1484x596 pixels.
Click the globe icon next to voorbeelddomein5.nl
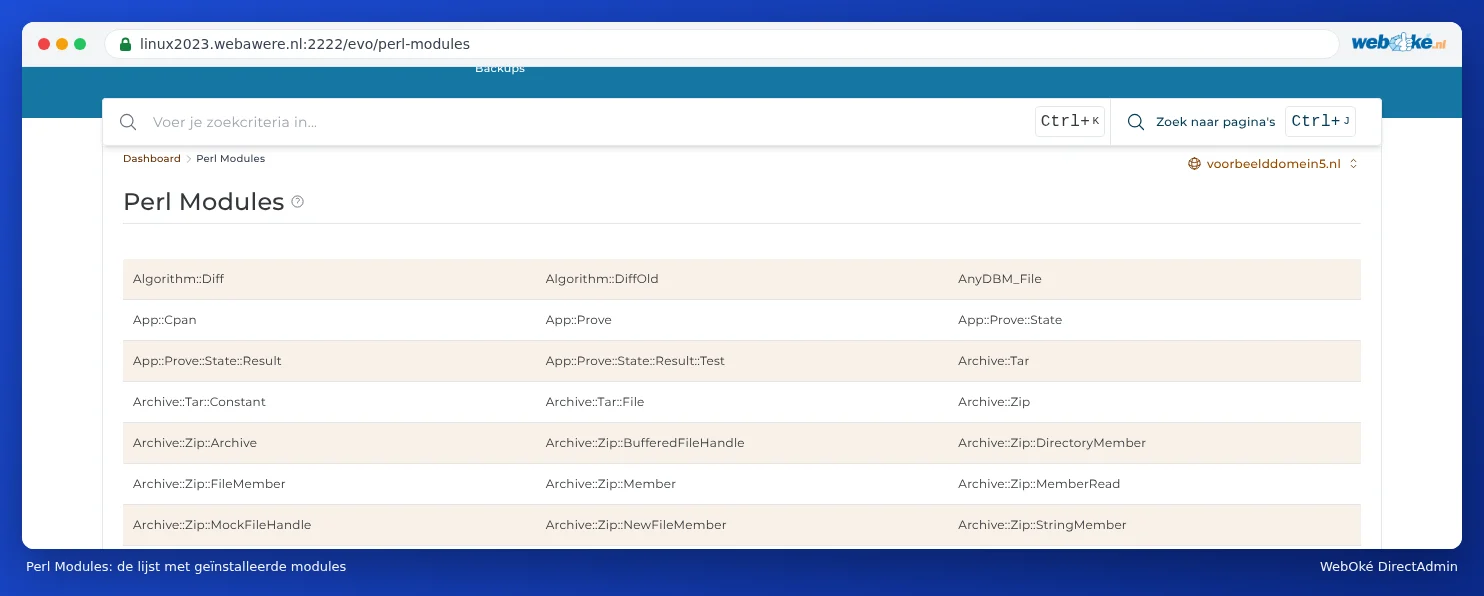pyautogui.click(x=1194, y=164)
